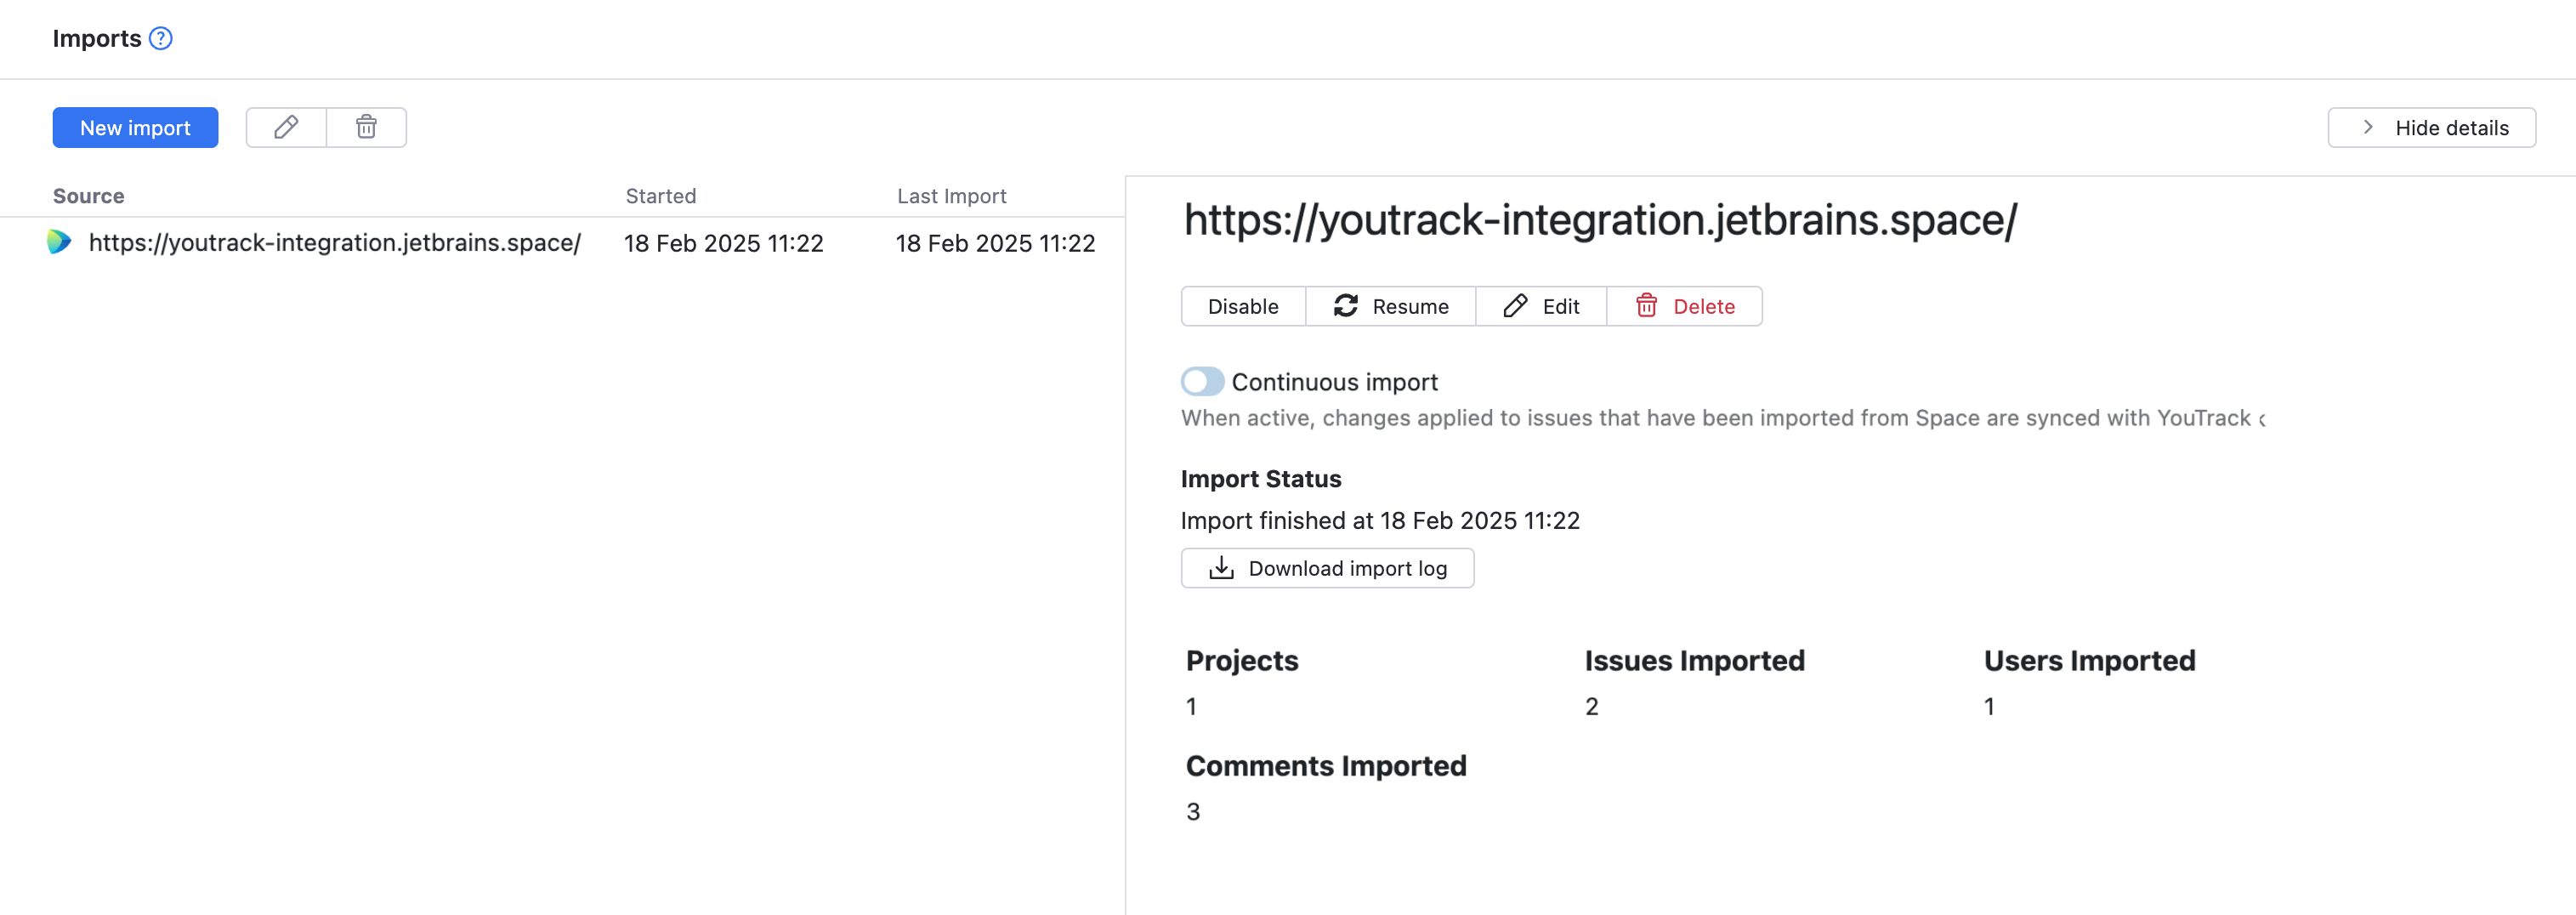Click the download icon on Download import log

click(1221, 568)
